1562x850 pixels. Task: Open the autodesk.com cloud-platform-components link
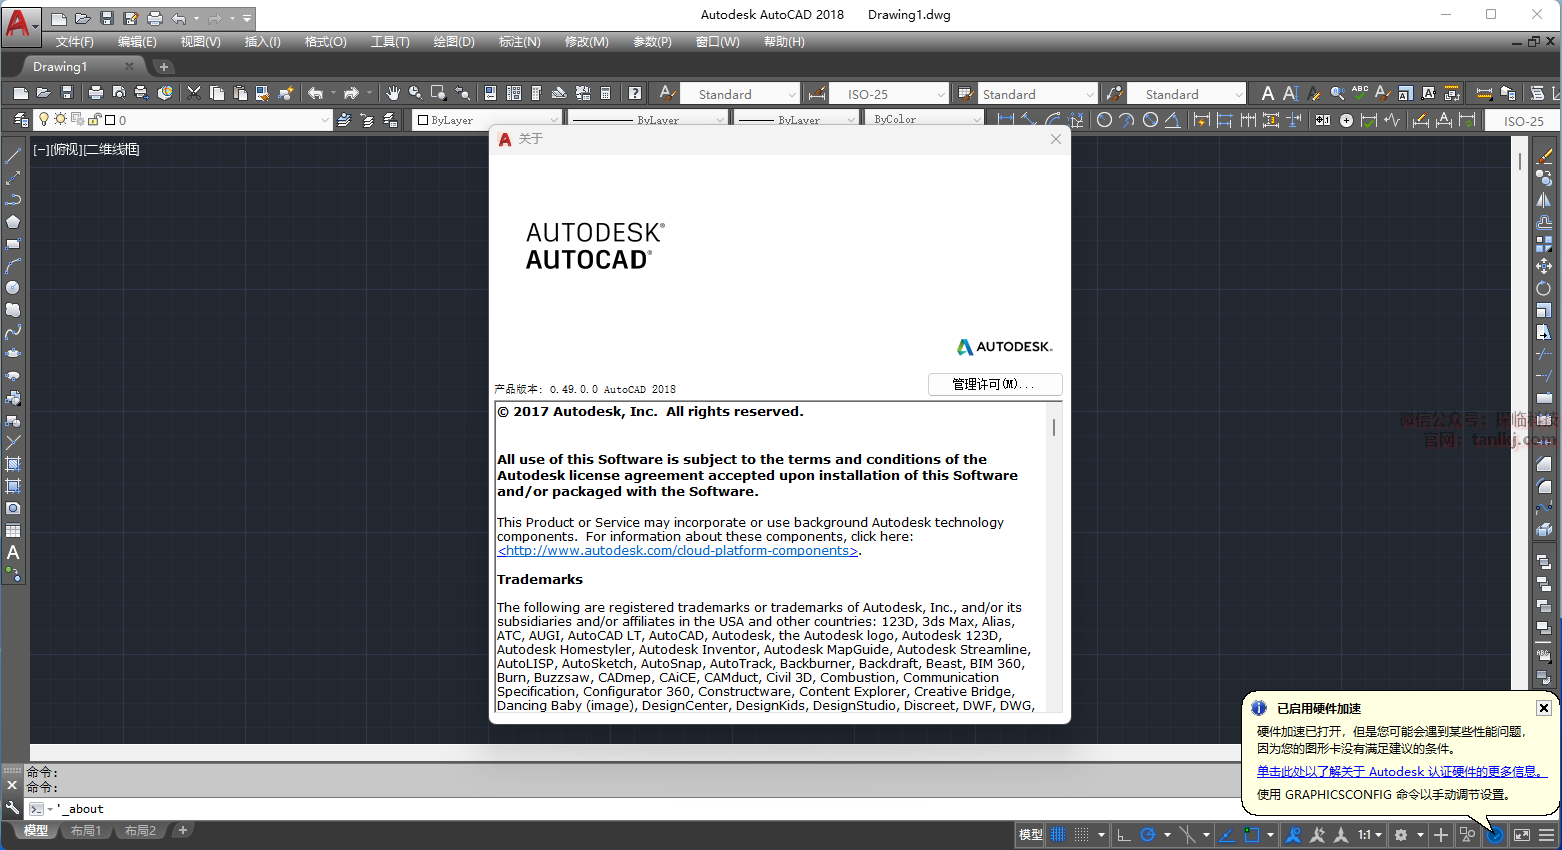(678, 551)
